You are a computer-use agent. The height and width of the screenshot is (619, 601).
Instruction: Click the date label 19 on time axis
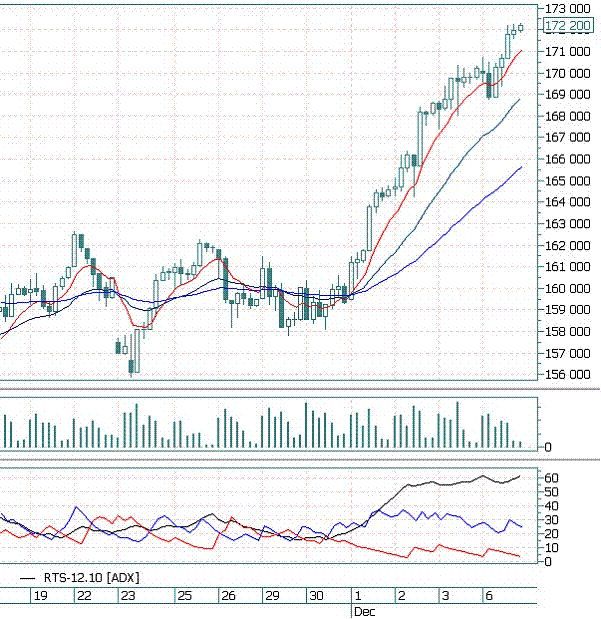tap(41, 596)
